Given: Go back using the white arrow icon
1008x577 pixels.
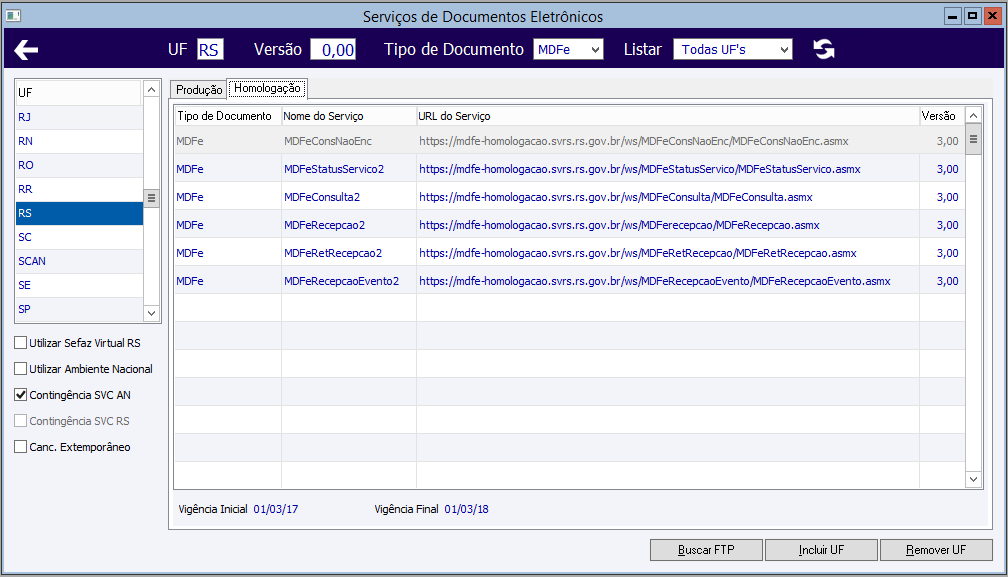Looking at the screenshot, I should point(26,49).
